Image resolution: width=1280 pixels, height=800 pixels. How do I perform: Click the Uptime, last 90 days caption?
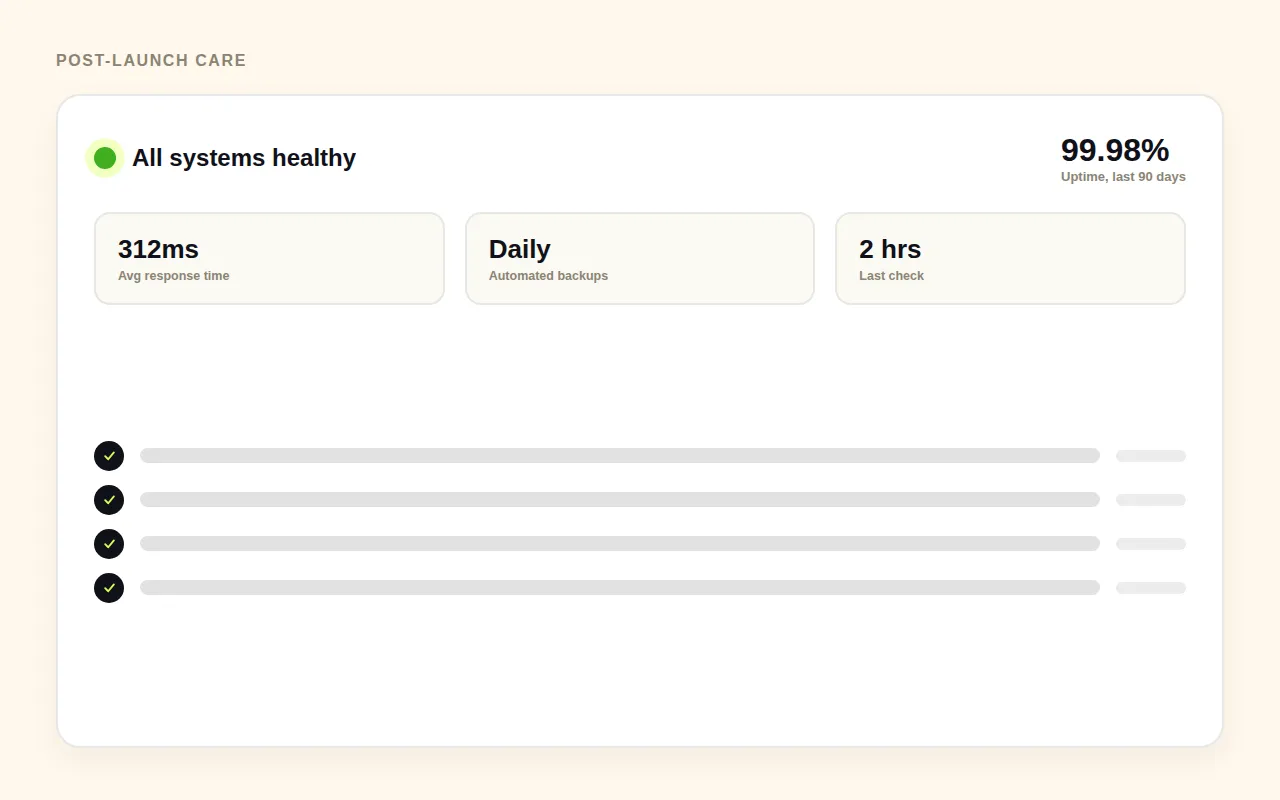click(1123, 177)
